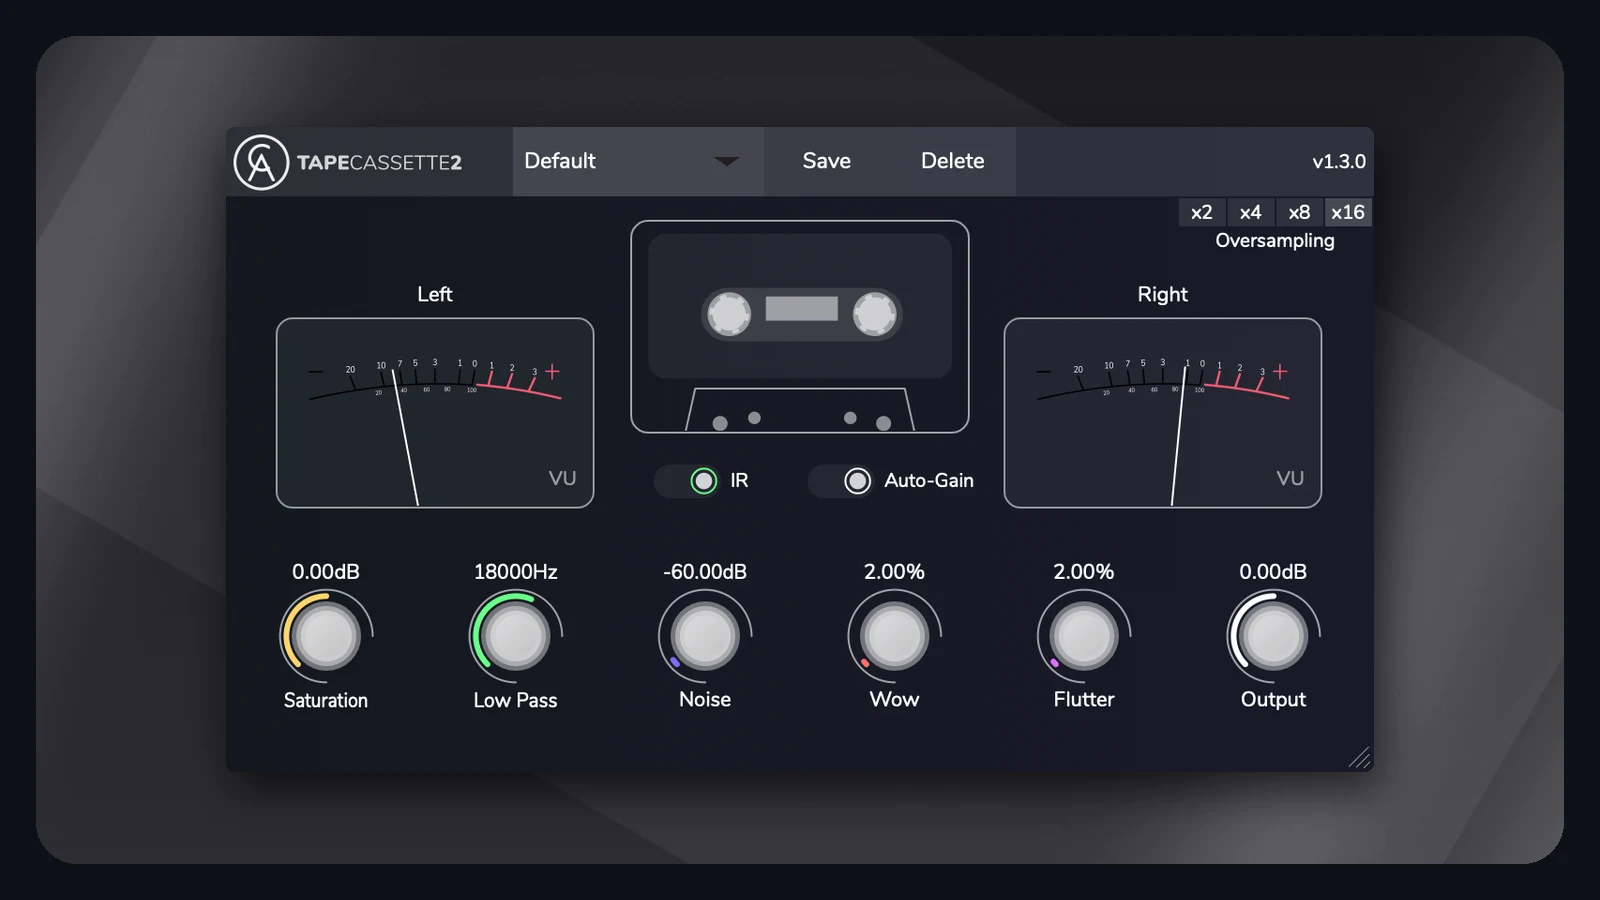Save the current preset
Viewport: 1600px width, 900px height.
826,161
